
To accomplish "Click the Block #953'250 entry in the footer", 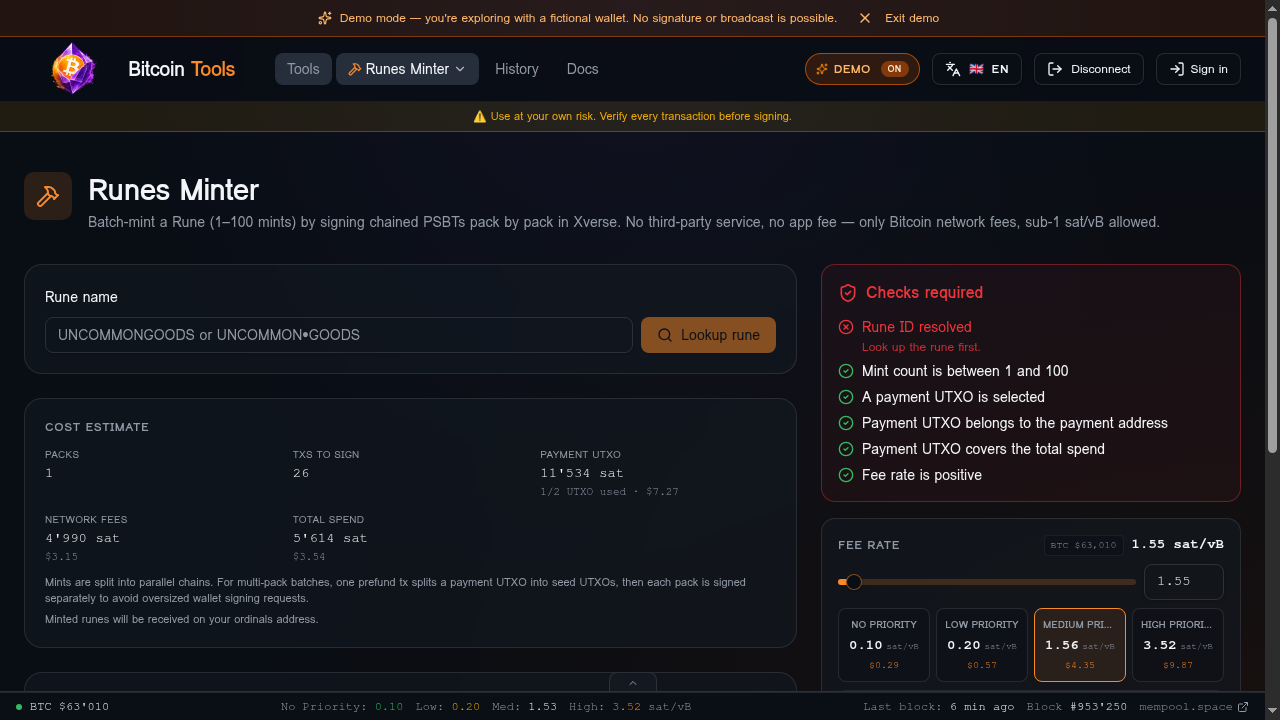I will pos(1077,707).
